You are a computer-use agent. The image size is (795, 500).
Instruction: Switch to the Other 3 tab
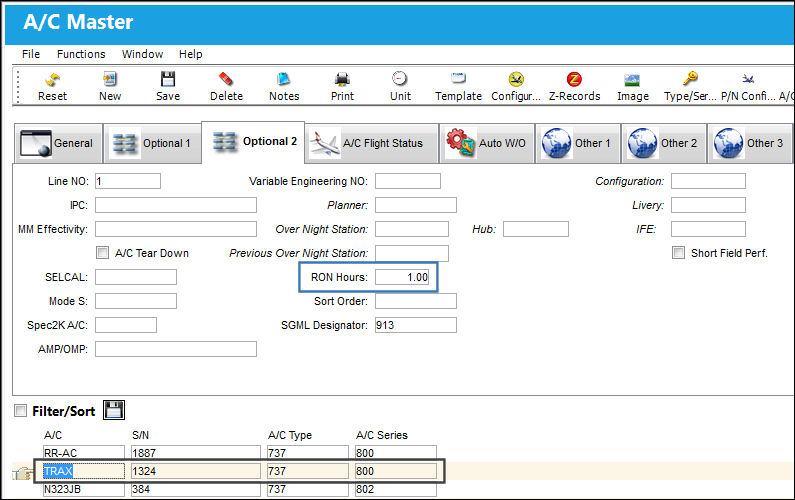click(750, 144)
